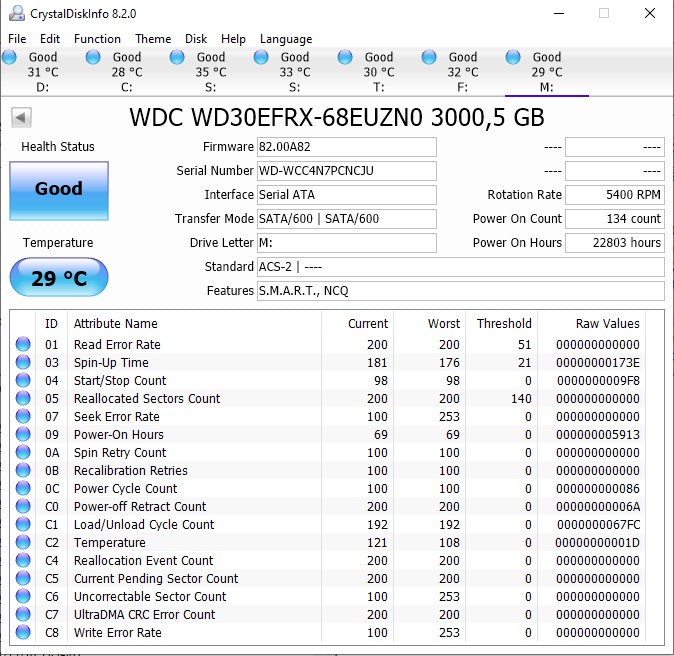Go to previous disk with left arrow
The image size is (674, 656).
pos(20,118)
